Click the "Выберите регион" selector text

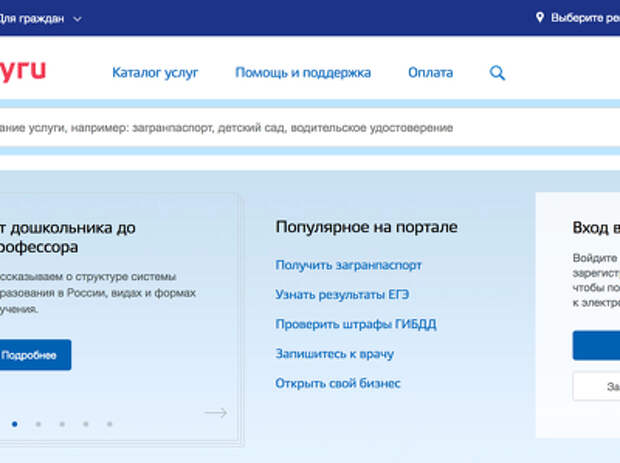point(584,18)
